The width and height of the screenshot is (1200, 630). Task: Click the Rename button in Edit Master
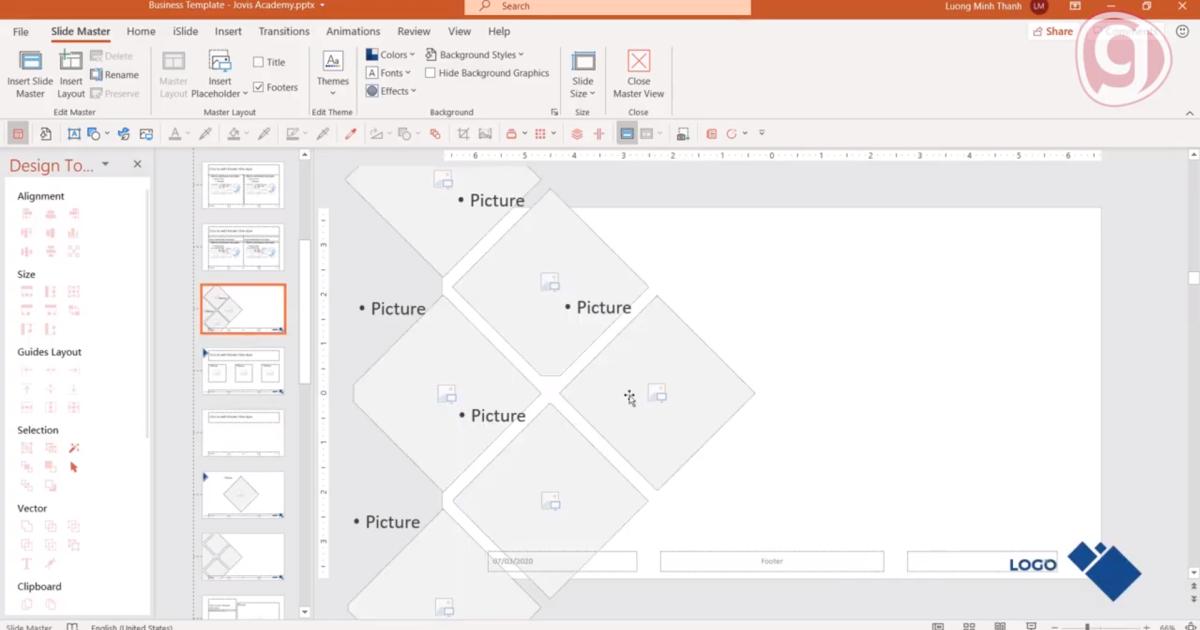[x=117, y=74]
